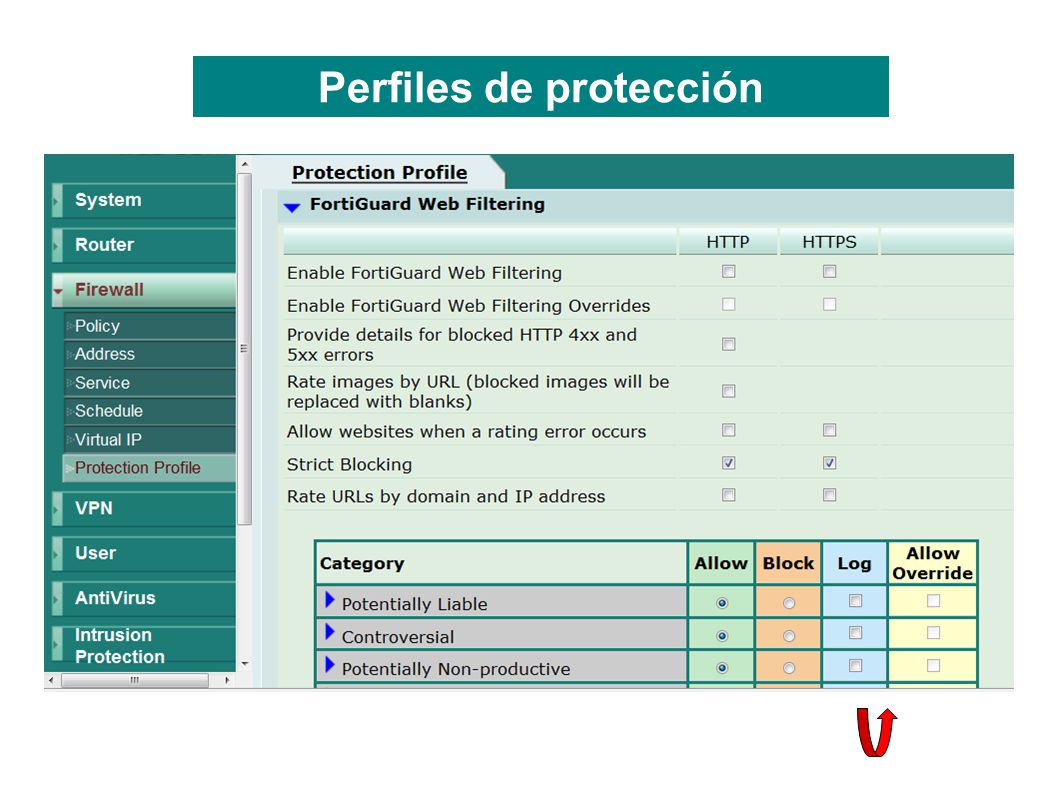The image size is (1058, 793).
Task: Open the Router menu section
Action: coord(144,245)
